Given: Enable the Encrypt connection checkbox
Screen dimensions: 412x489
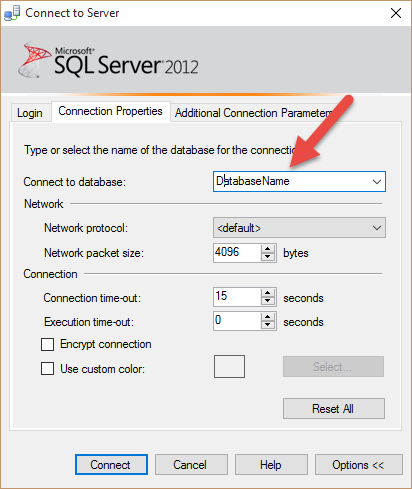Looking at the screenshot, I should pyautogui.click(x=47, y=344).
